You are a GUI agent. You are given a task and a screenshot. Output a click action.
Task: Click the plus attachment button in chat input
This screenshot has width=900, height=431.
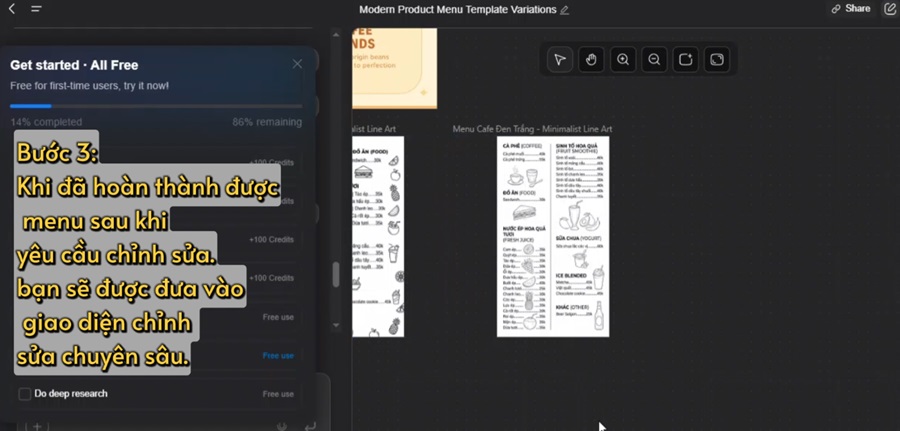point(37,426)
